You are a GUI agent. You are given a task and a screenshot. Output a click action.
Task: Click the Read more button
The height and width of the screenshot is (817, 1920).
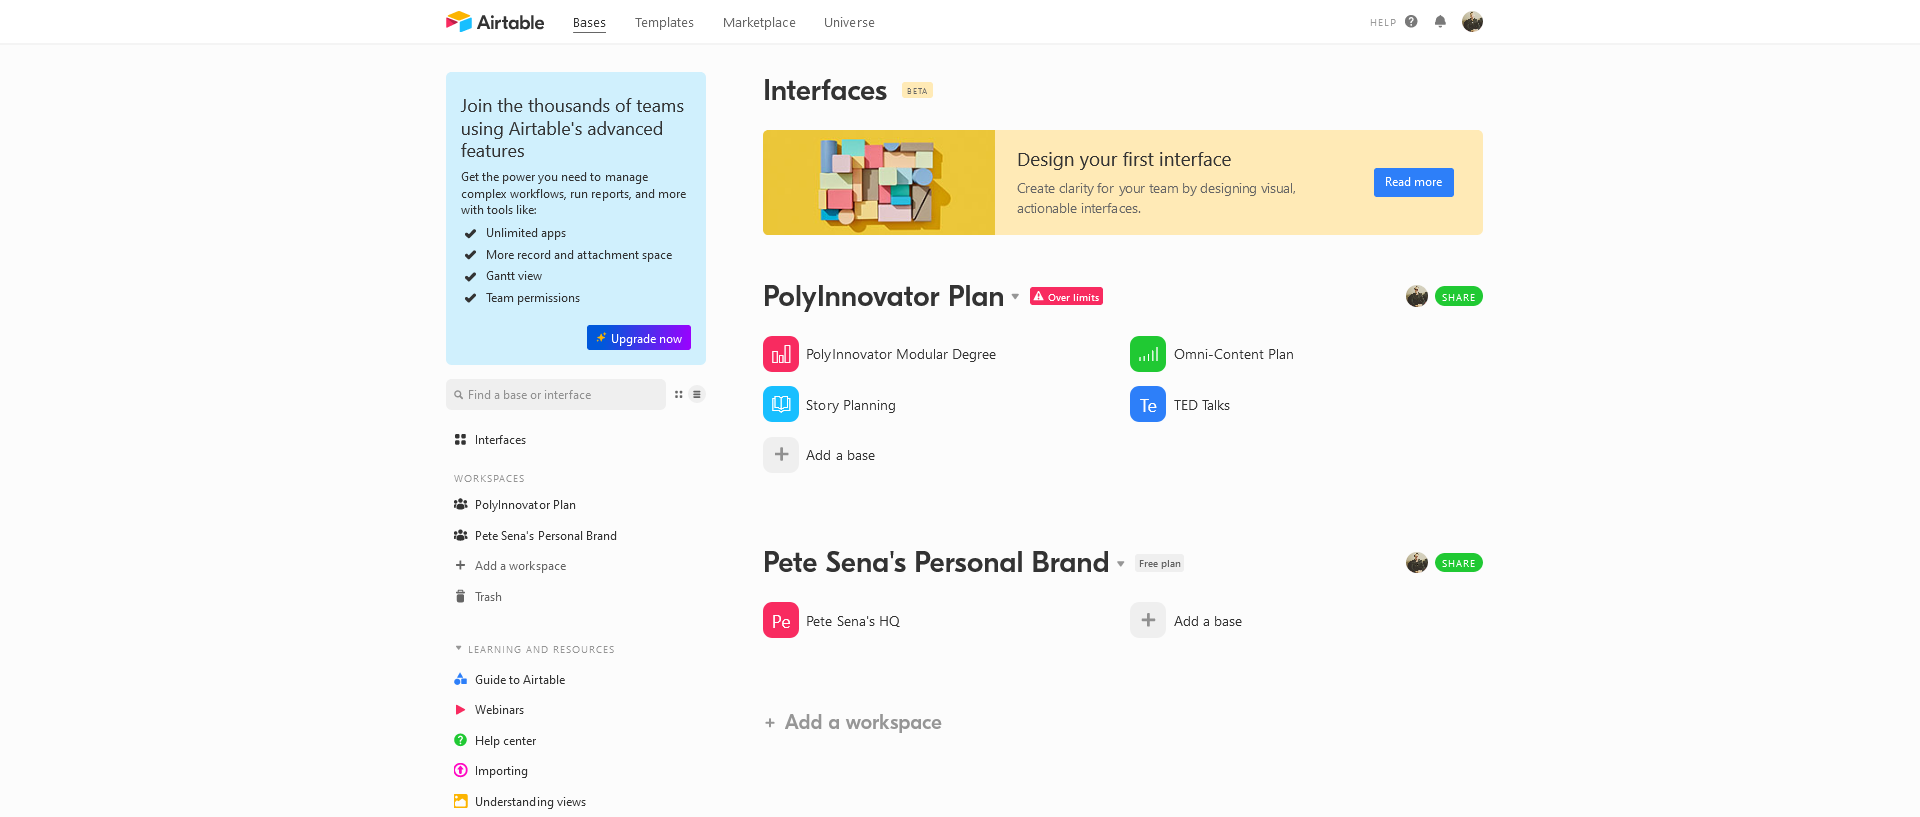1413,182
